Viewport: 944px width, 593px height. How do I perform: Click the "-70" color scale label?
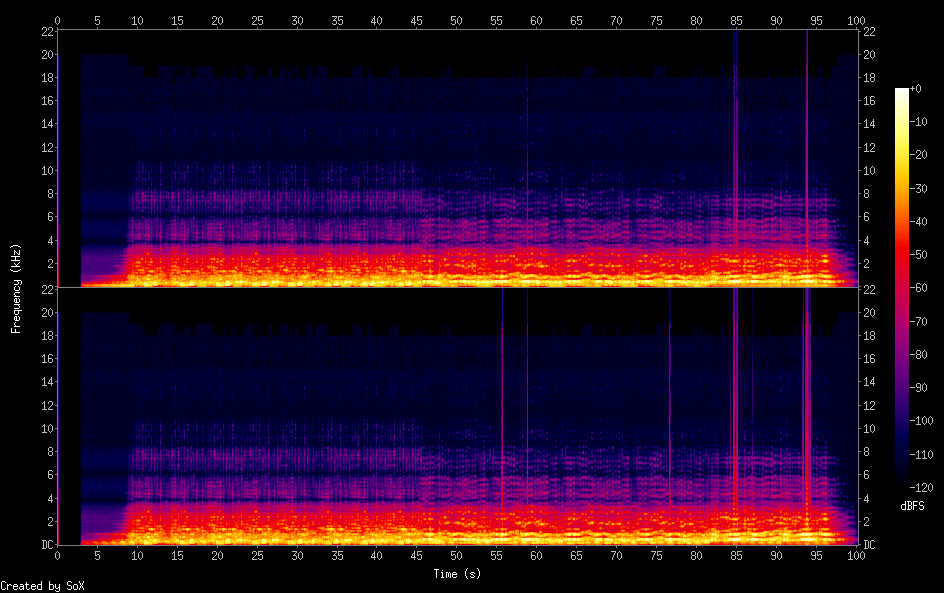[918, 321]
